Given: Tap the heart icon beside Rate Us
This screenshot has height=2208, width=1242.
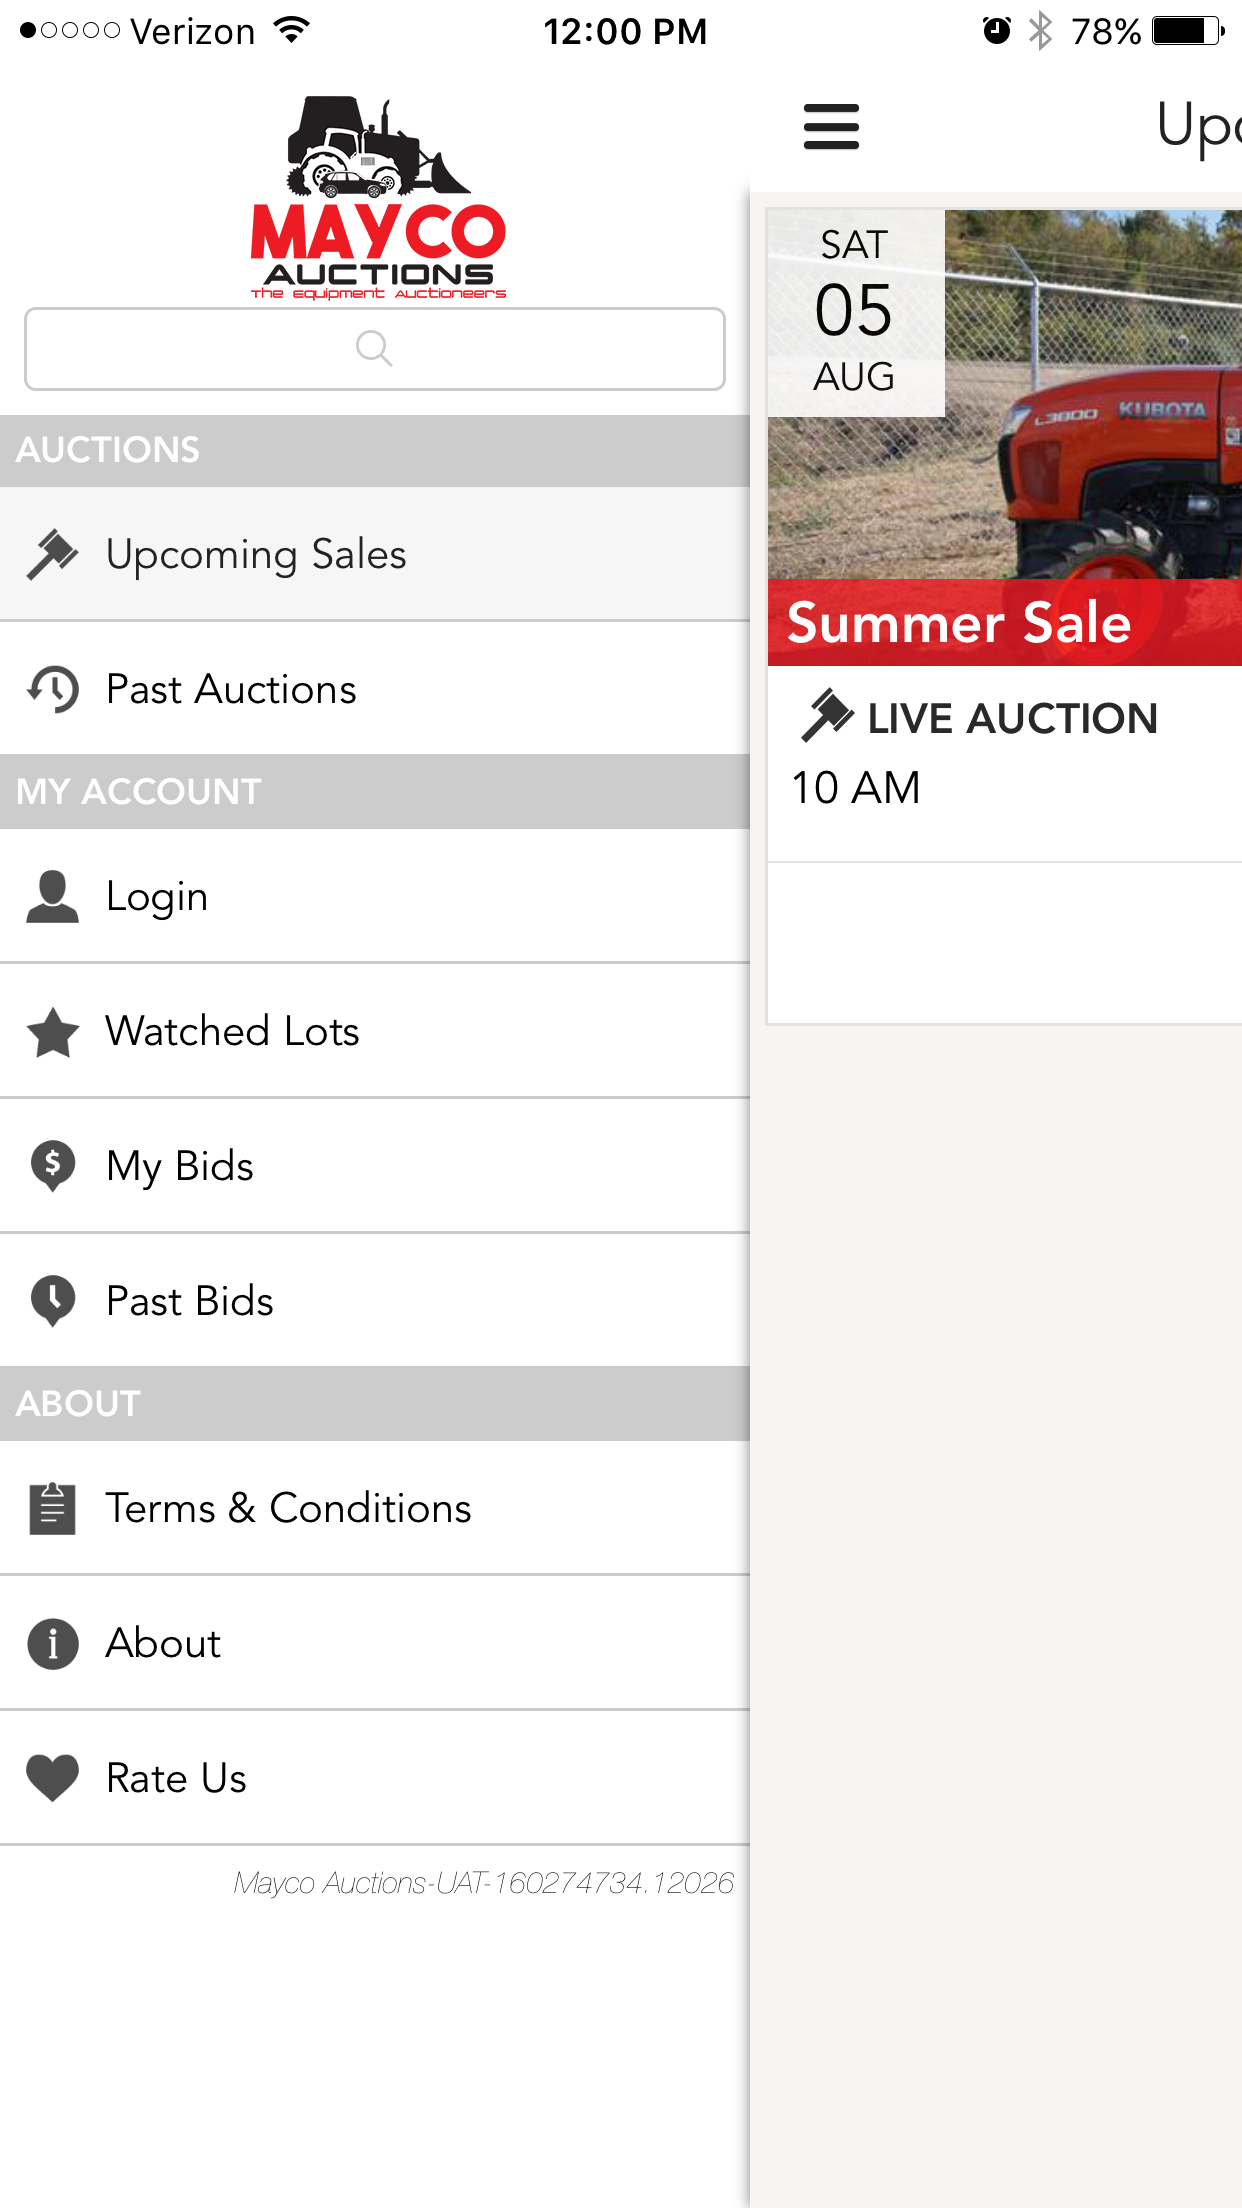Looking at the screenshot, I should coord(52,1778).
